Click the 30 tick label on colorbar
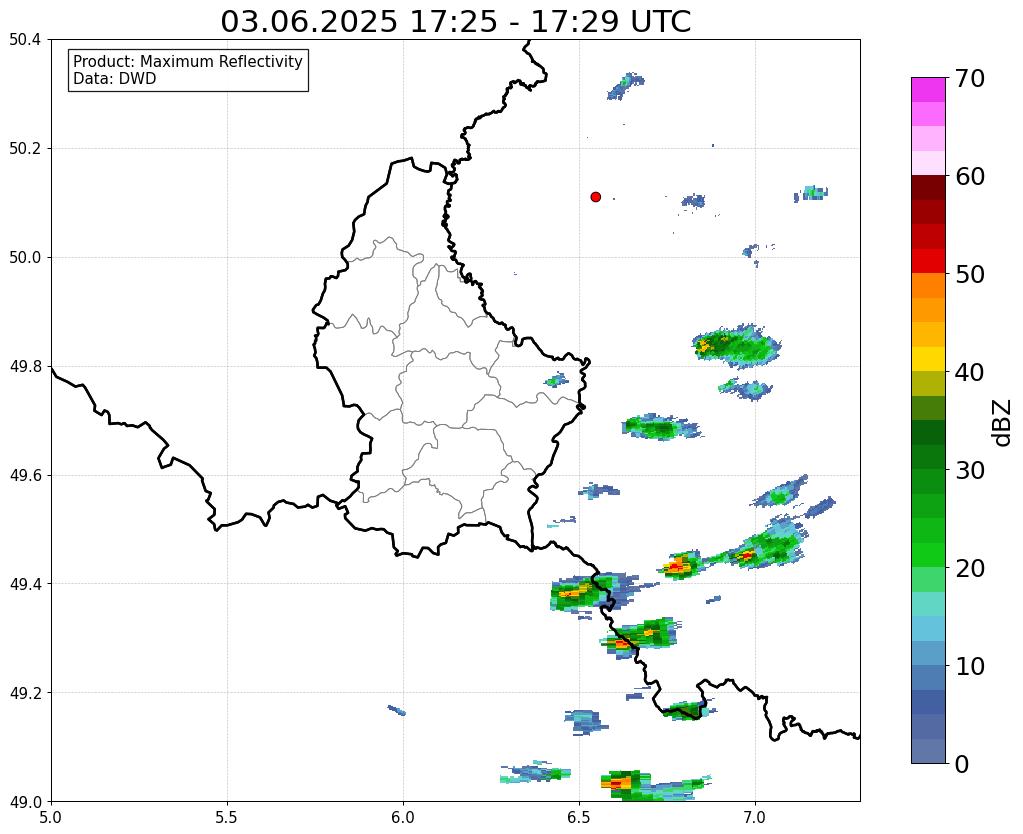1023x834 pixels. click(x=970, y=470)
